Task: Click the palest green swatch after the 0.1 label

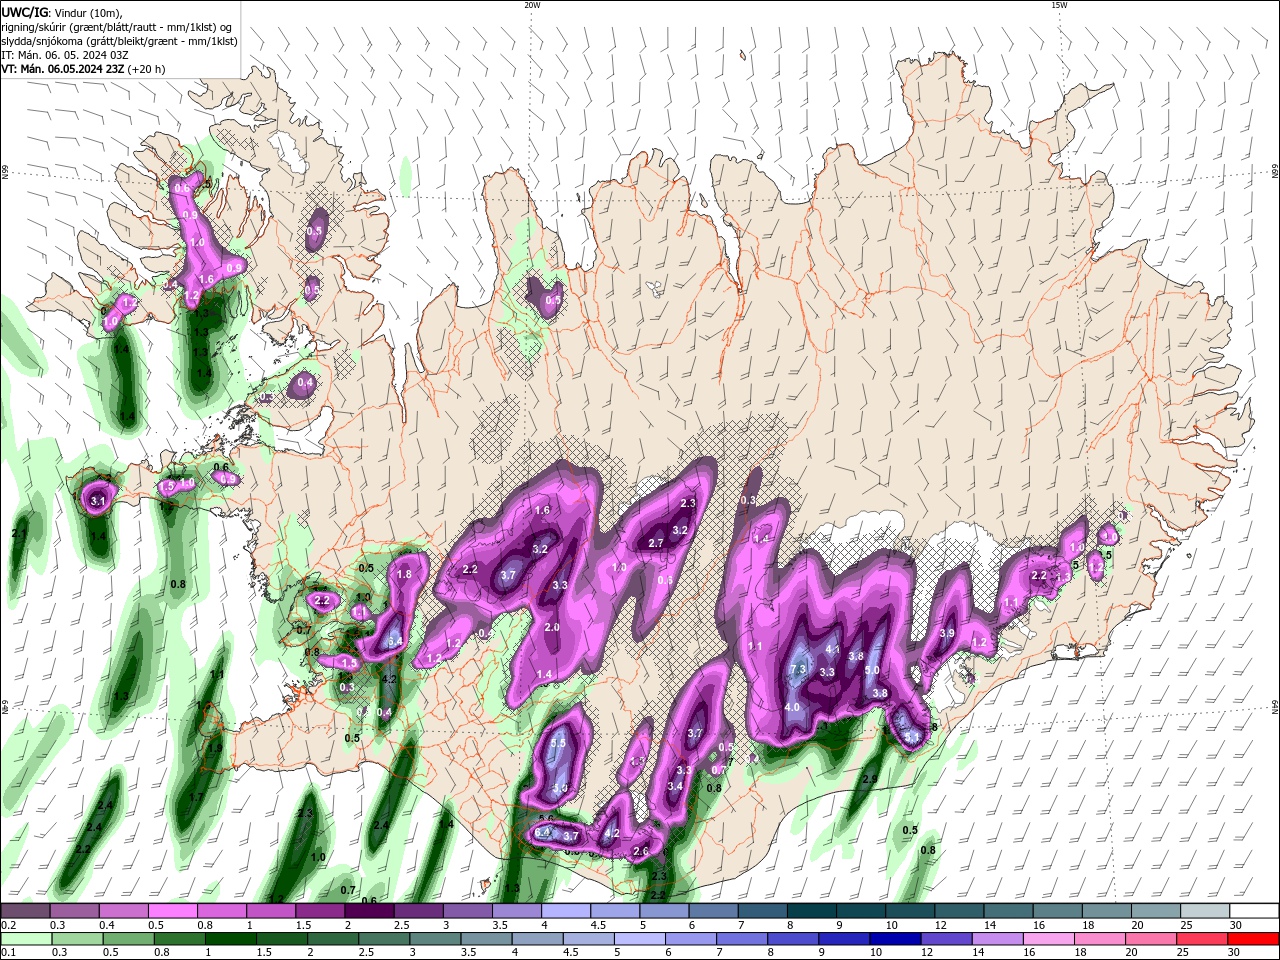Action: coord(26,939)
